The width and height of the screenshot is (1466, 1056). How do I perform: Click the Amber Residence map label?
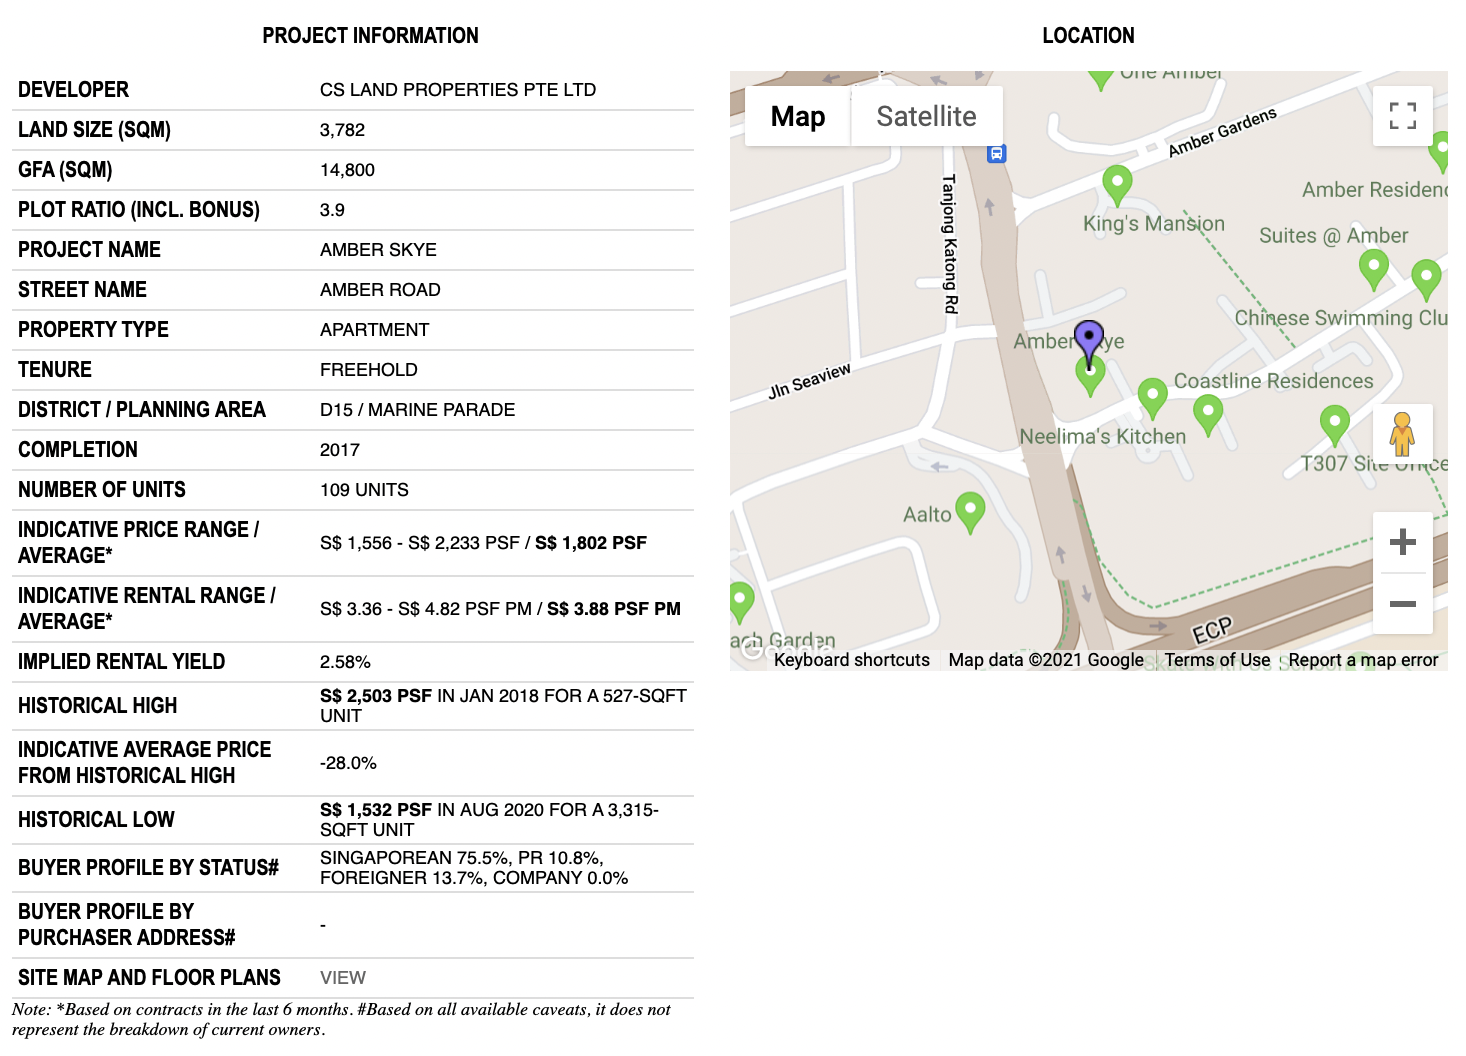pos(1374,190)
